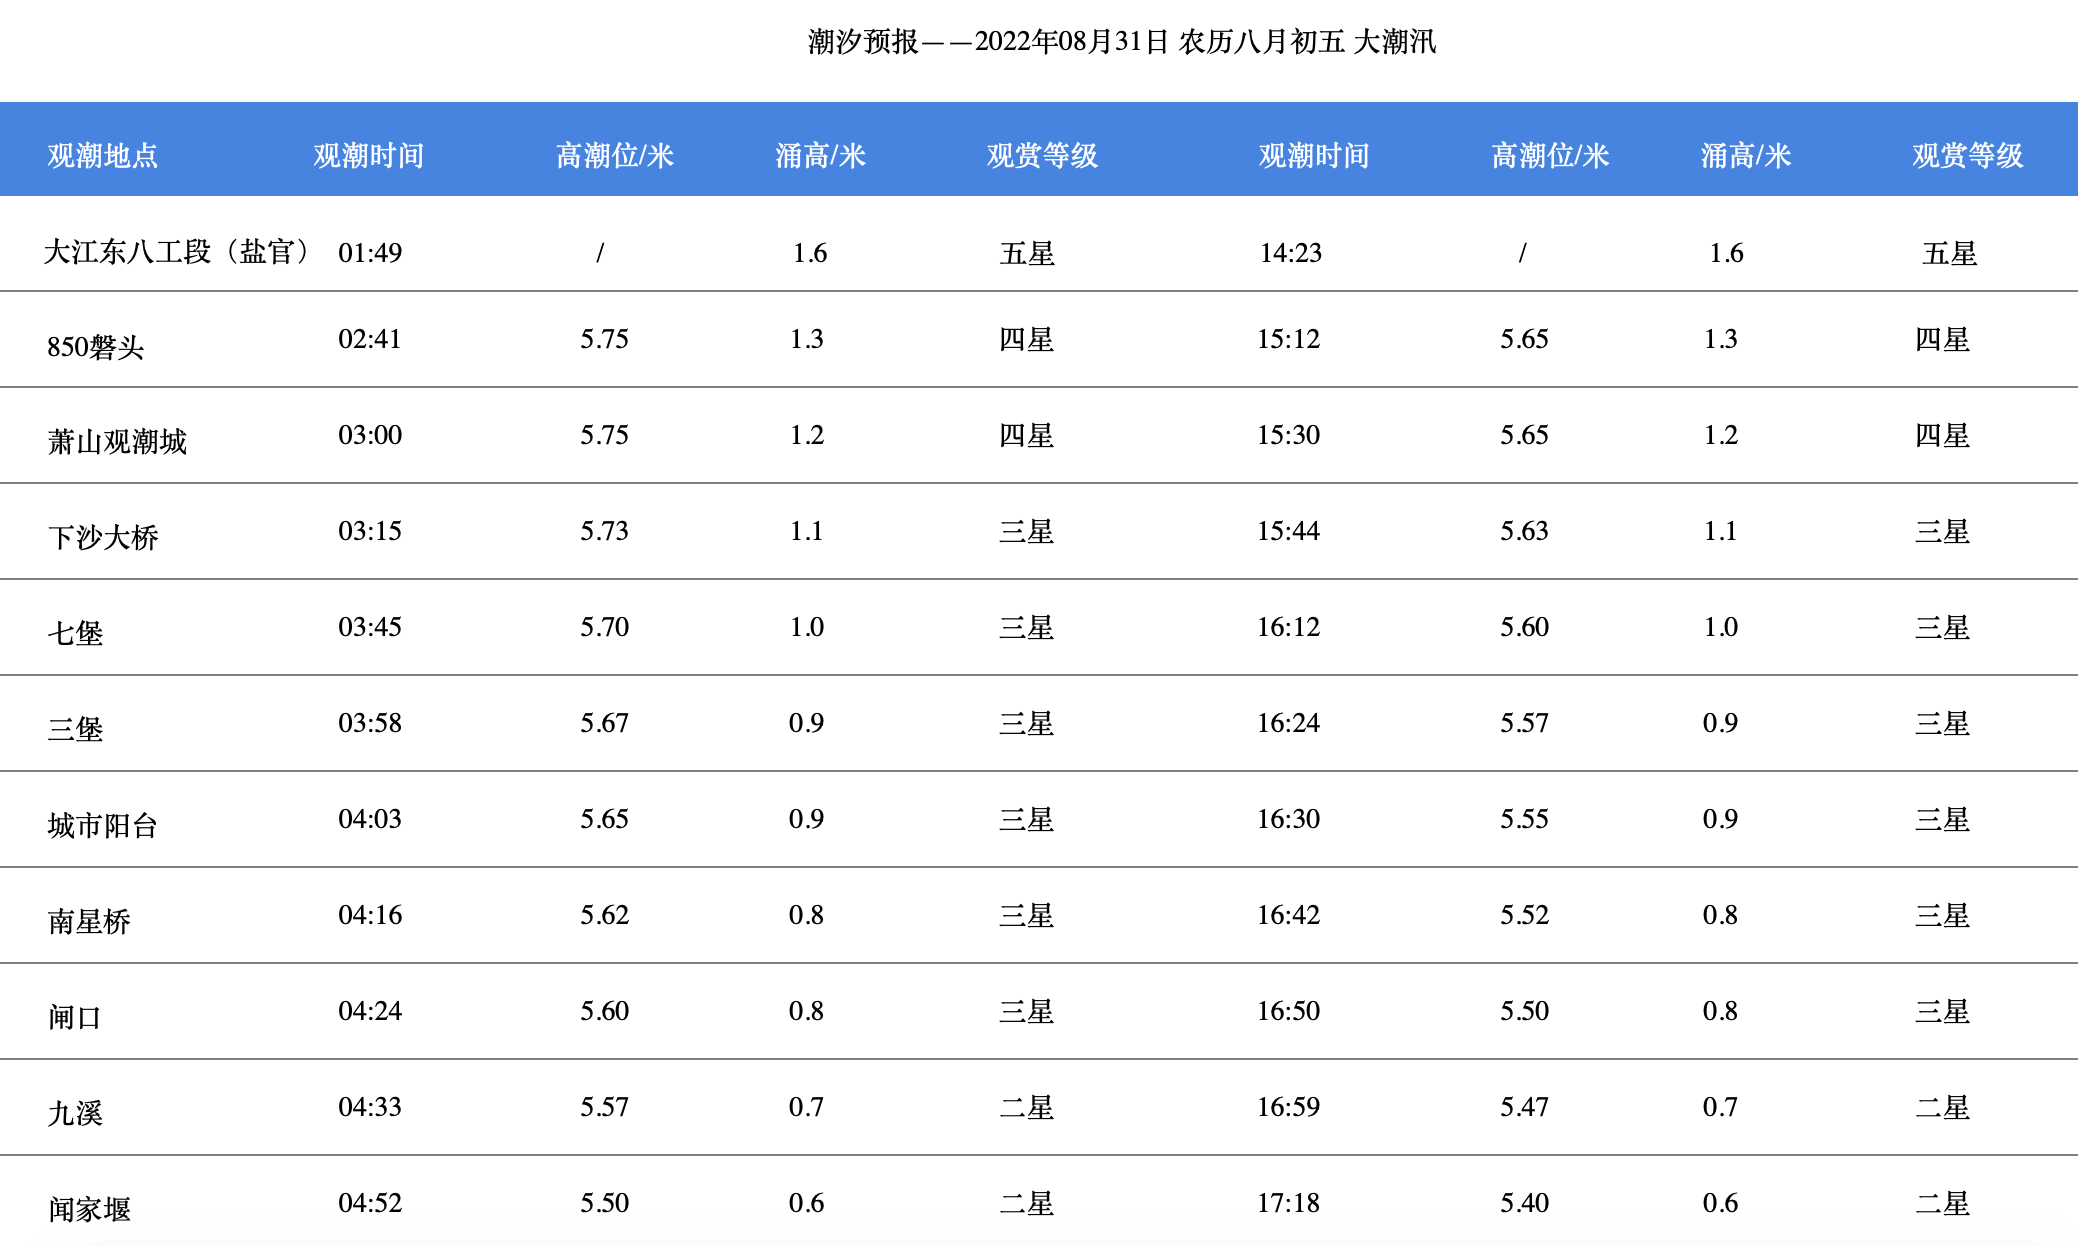Click the 14:23 afternoon tide time

[x=1290, y=252]
